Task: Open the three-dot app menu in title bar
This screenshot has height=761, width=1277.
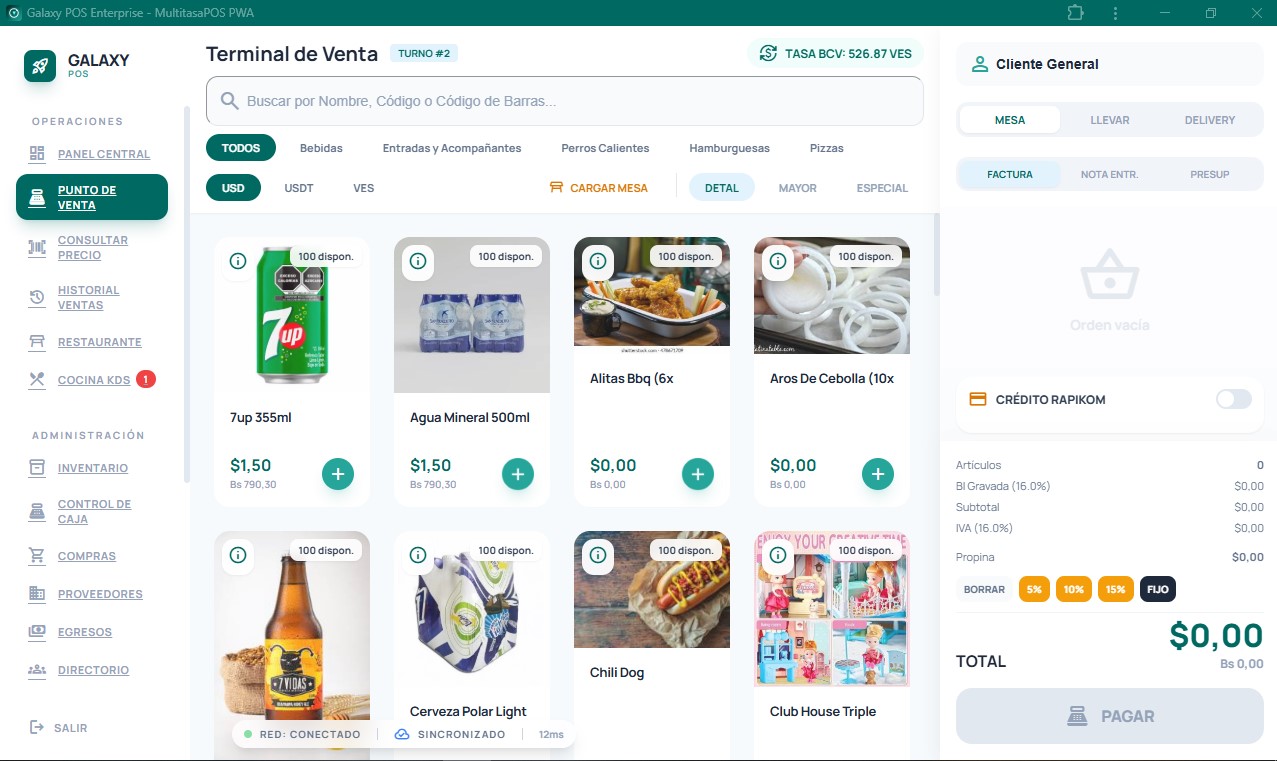Action: coord(1115,13)
